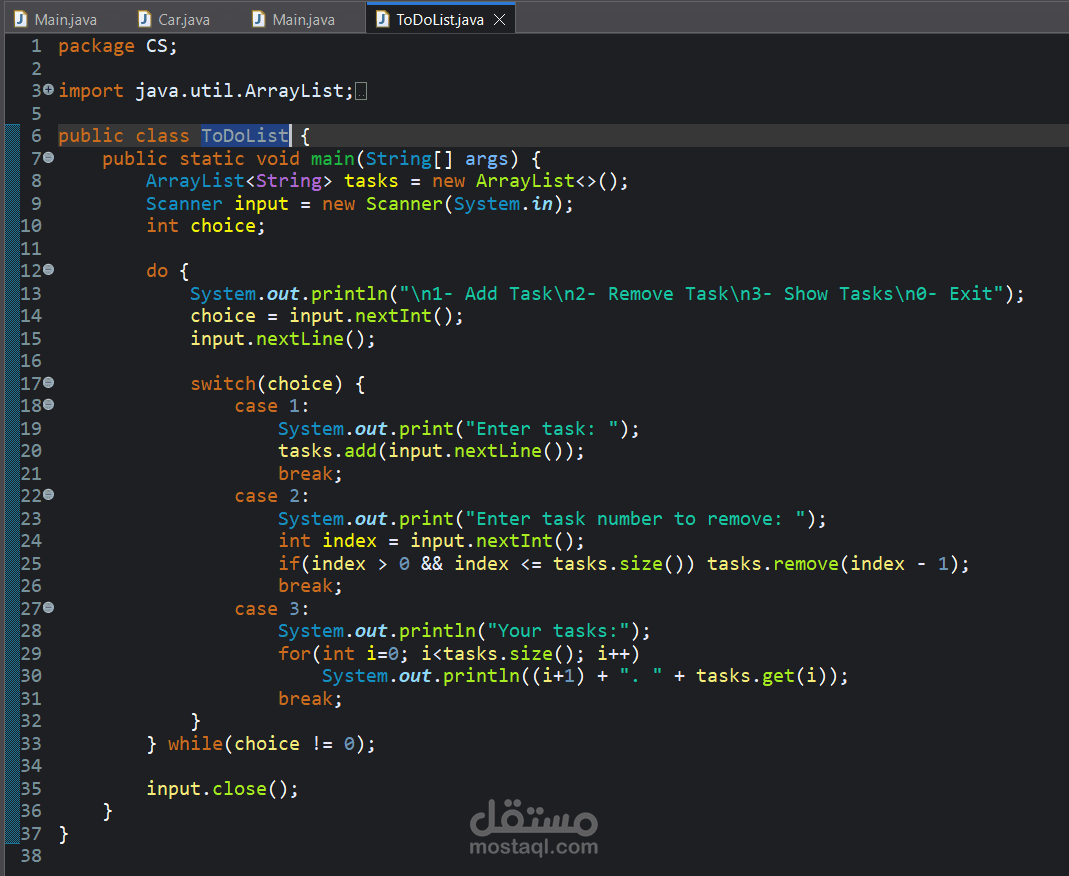
Task: Click the Java file icon on the ToDoList.java tab
Action: click(x=382, y=19)
